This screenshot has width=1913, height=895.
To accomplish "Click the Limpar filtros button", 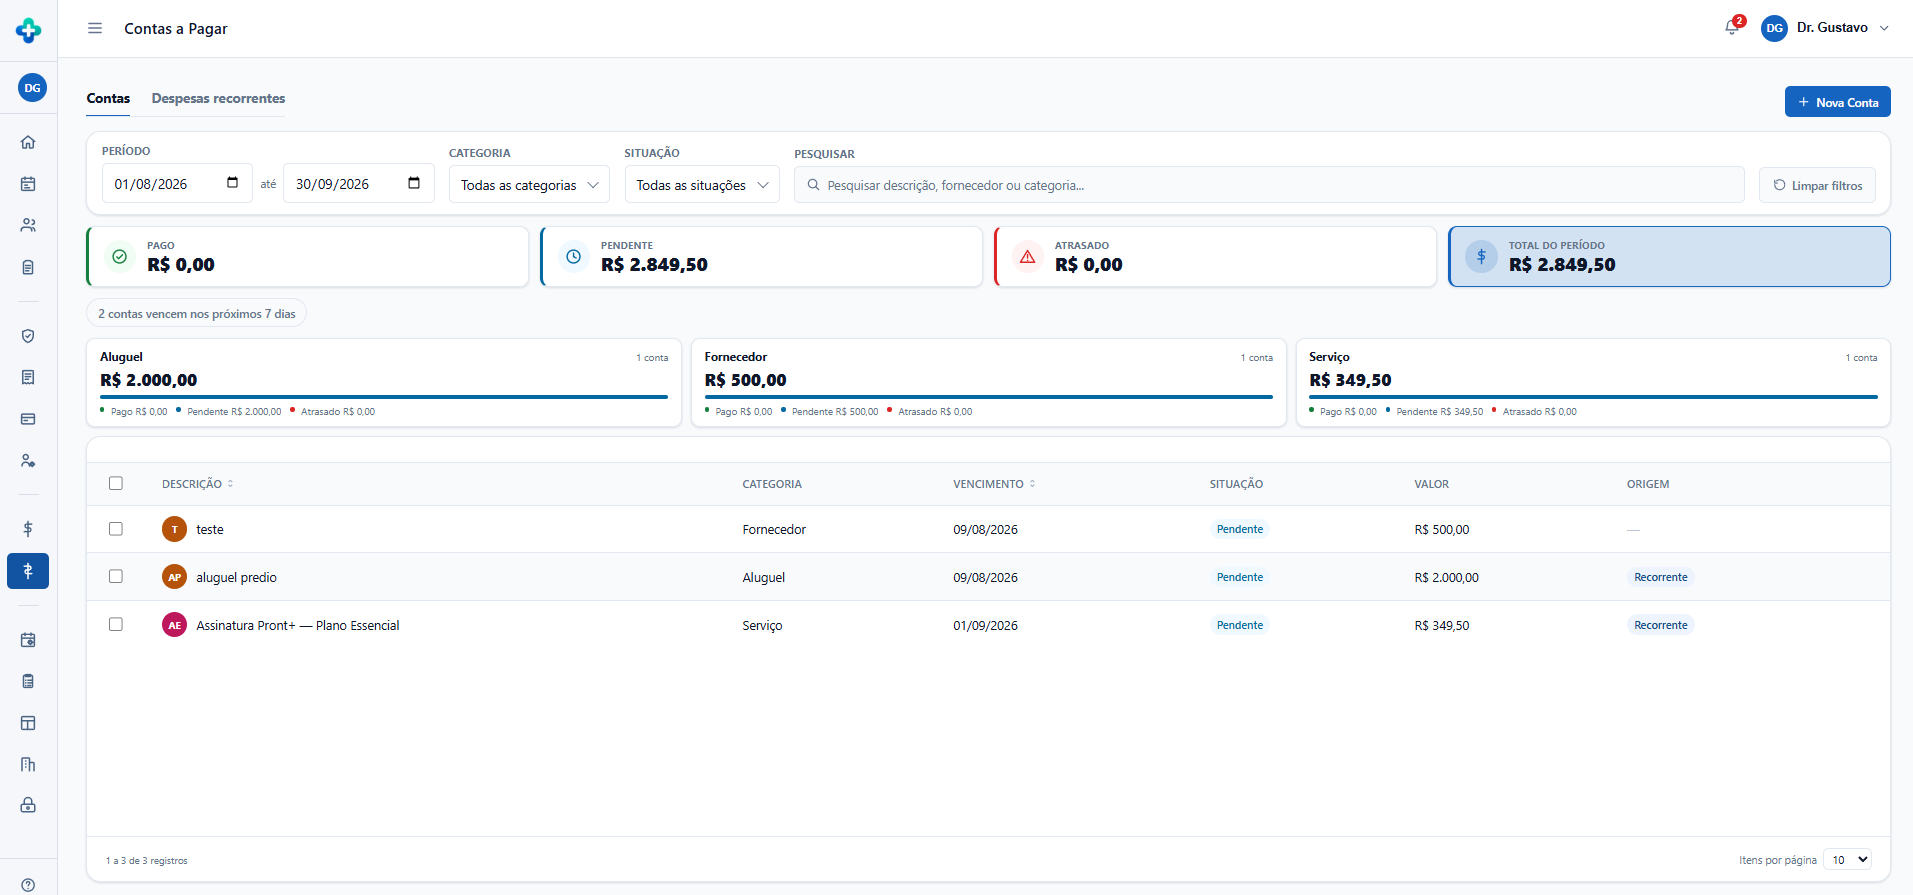I will tap(1817, 185).
